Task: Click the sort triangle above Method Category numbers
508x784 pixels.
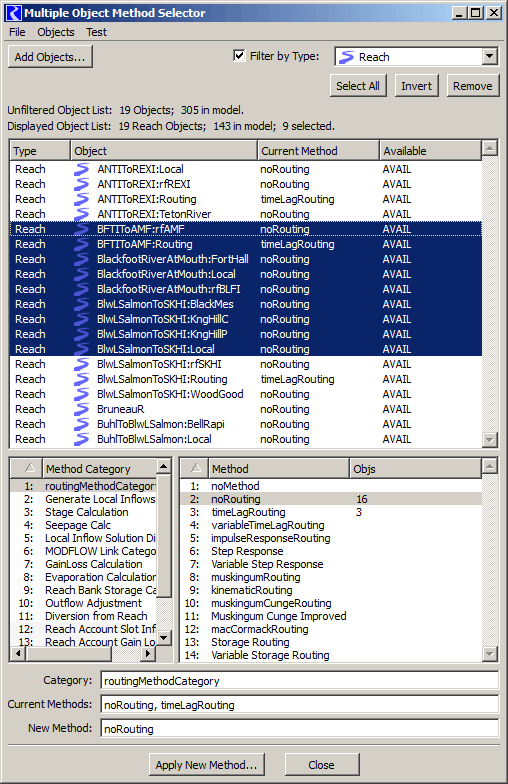Action: (x=30, y=468)
